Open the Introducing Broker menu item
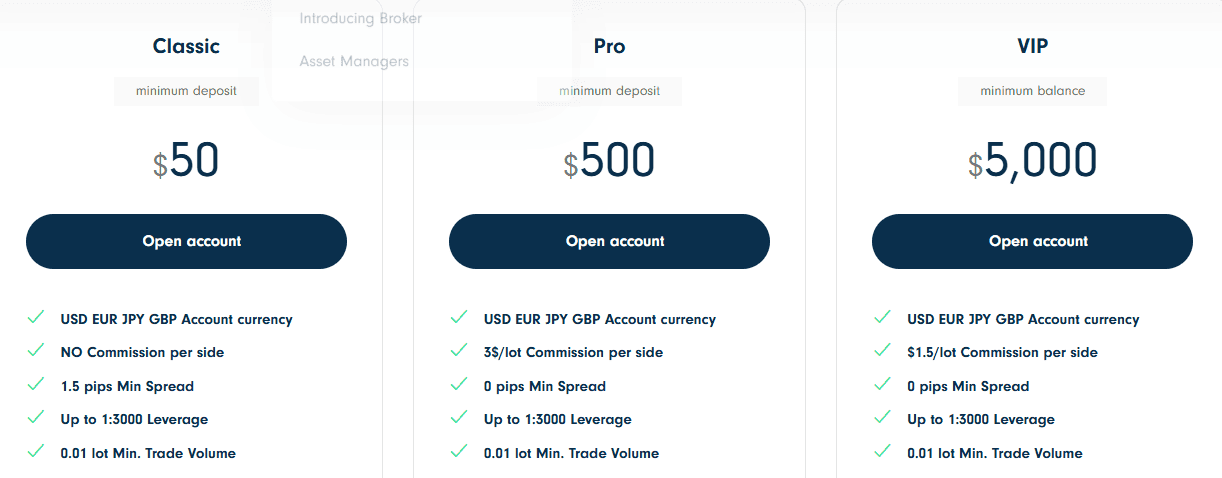Screen dimensions: 1222x478 pos(360,18)
